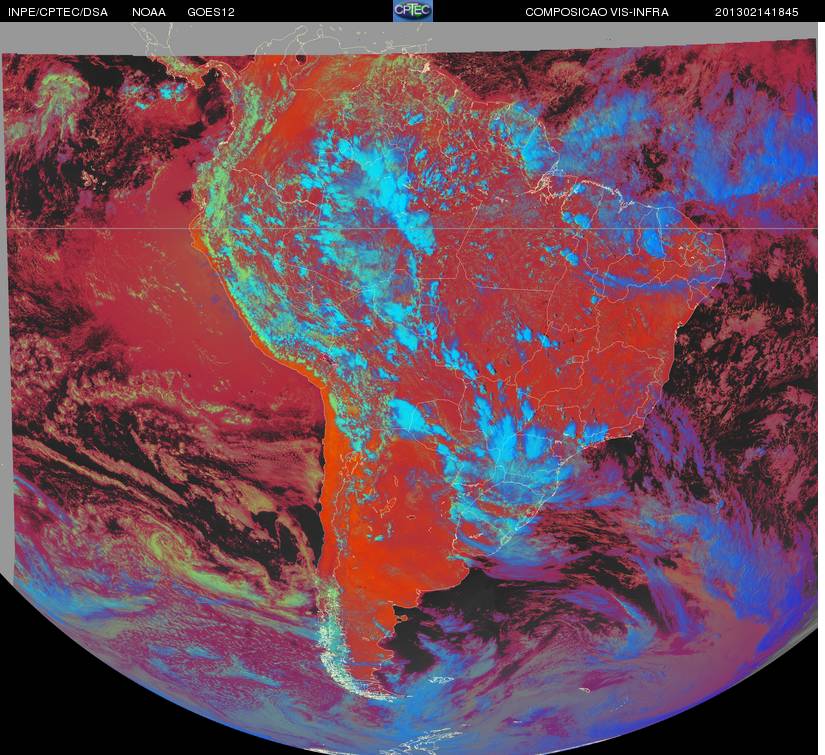Click the GOES12 satellite label
825x755 pixels.
(x=211, y=12)
